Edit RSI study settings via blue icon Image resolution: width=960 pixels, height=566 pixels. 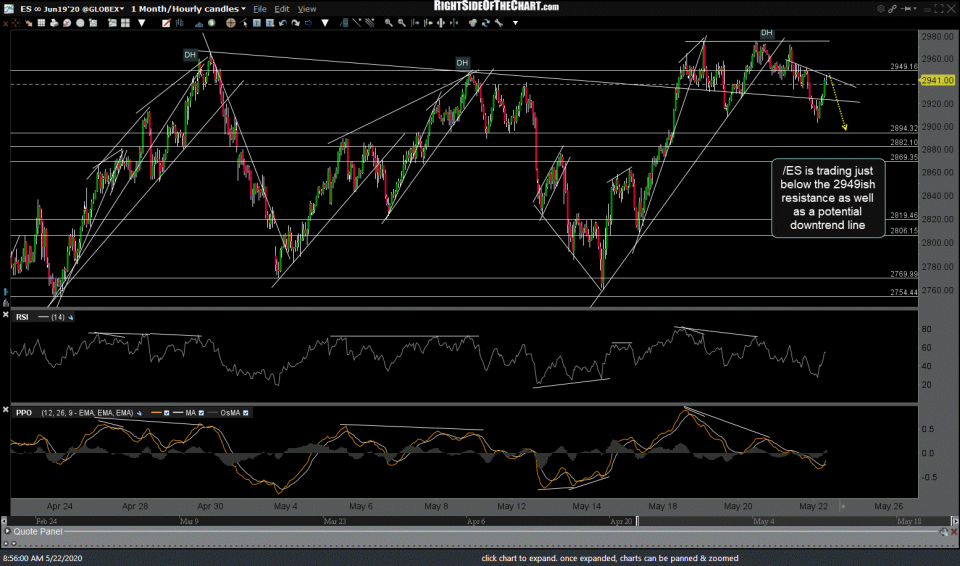coord(70,317)
